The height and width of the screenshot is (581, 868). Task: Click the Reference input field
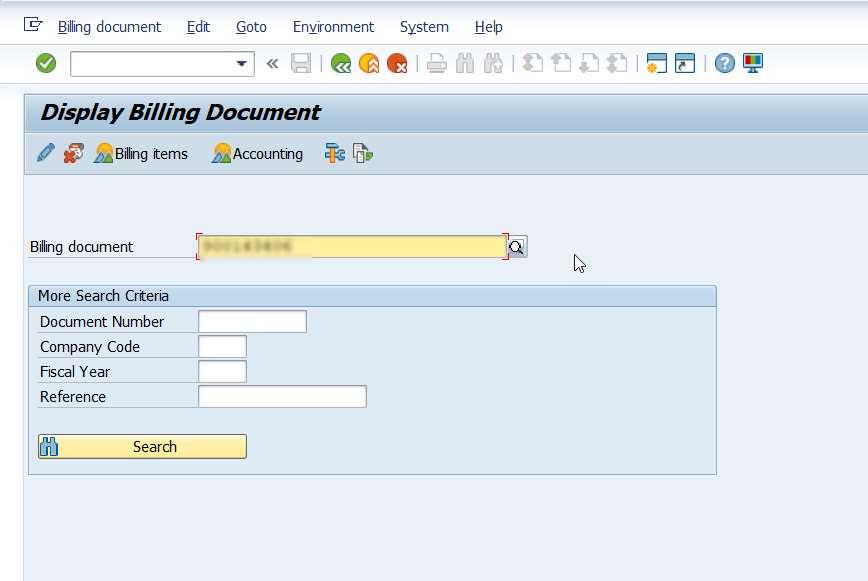click(282, 396)
